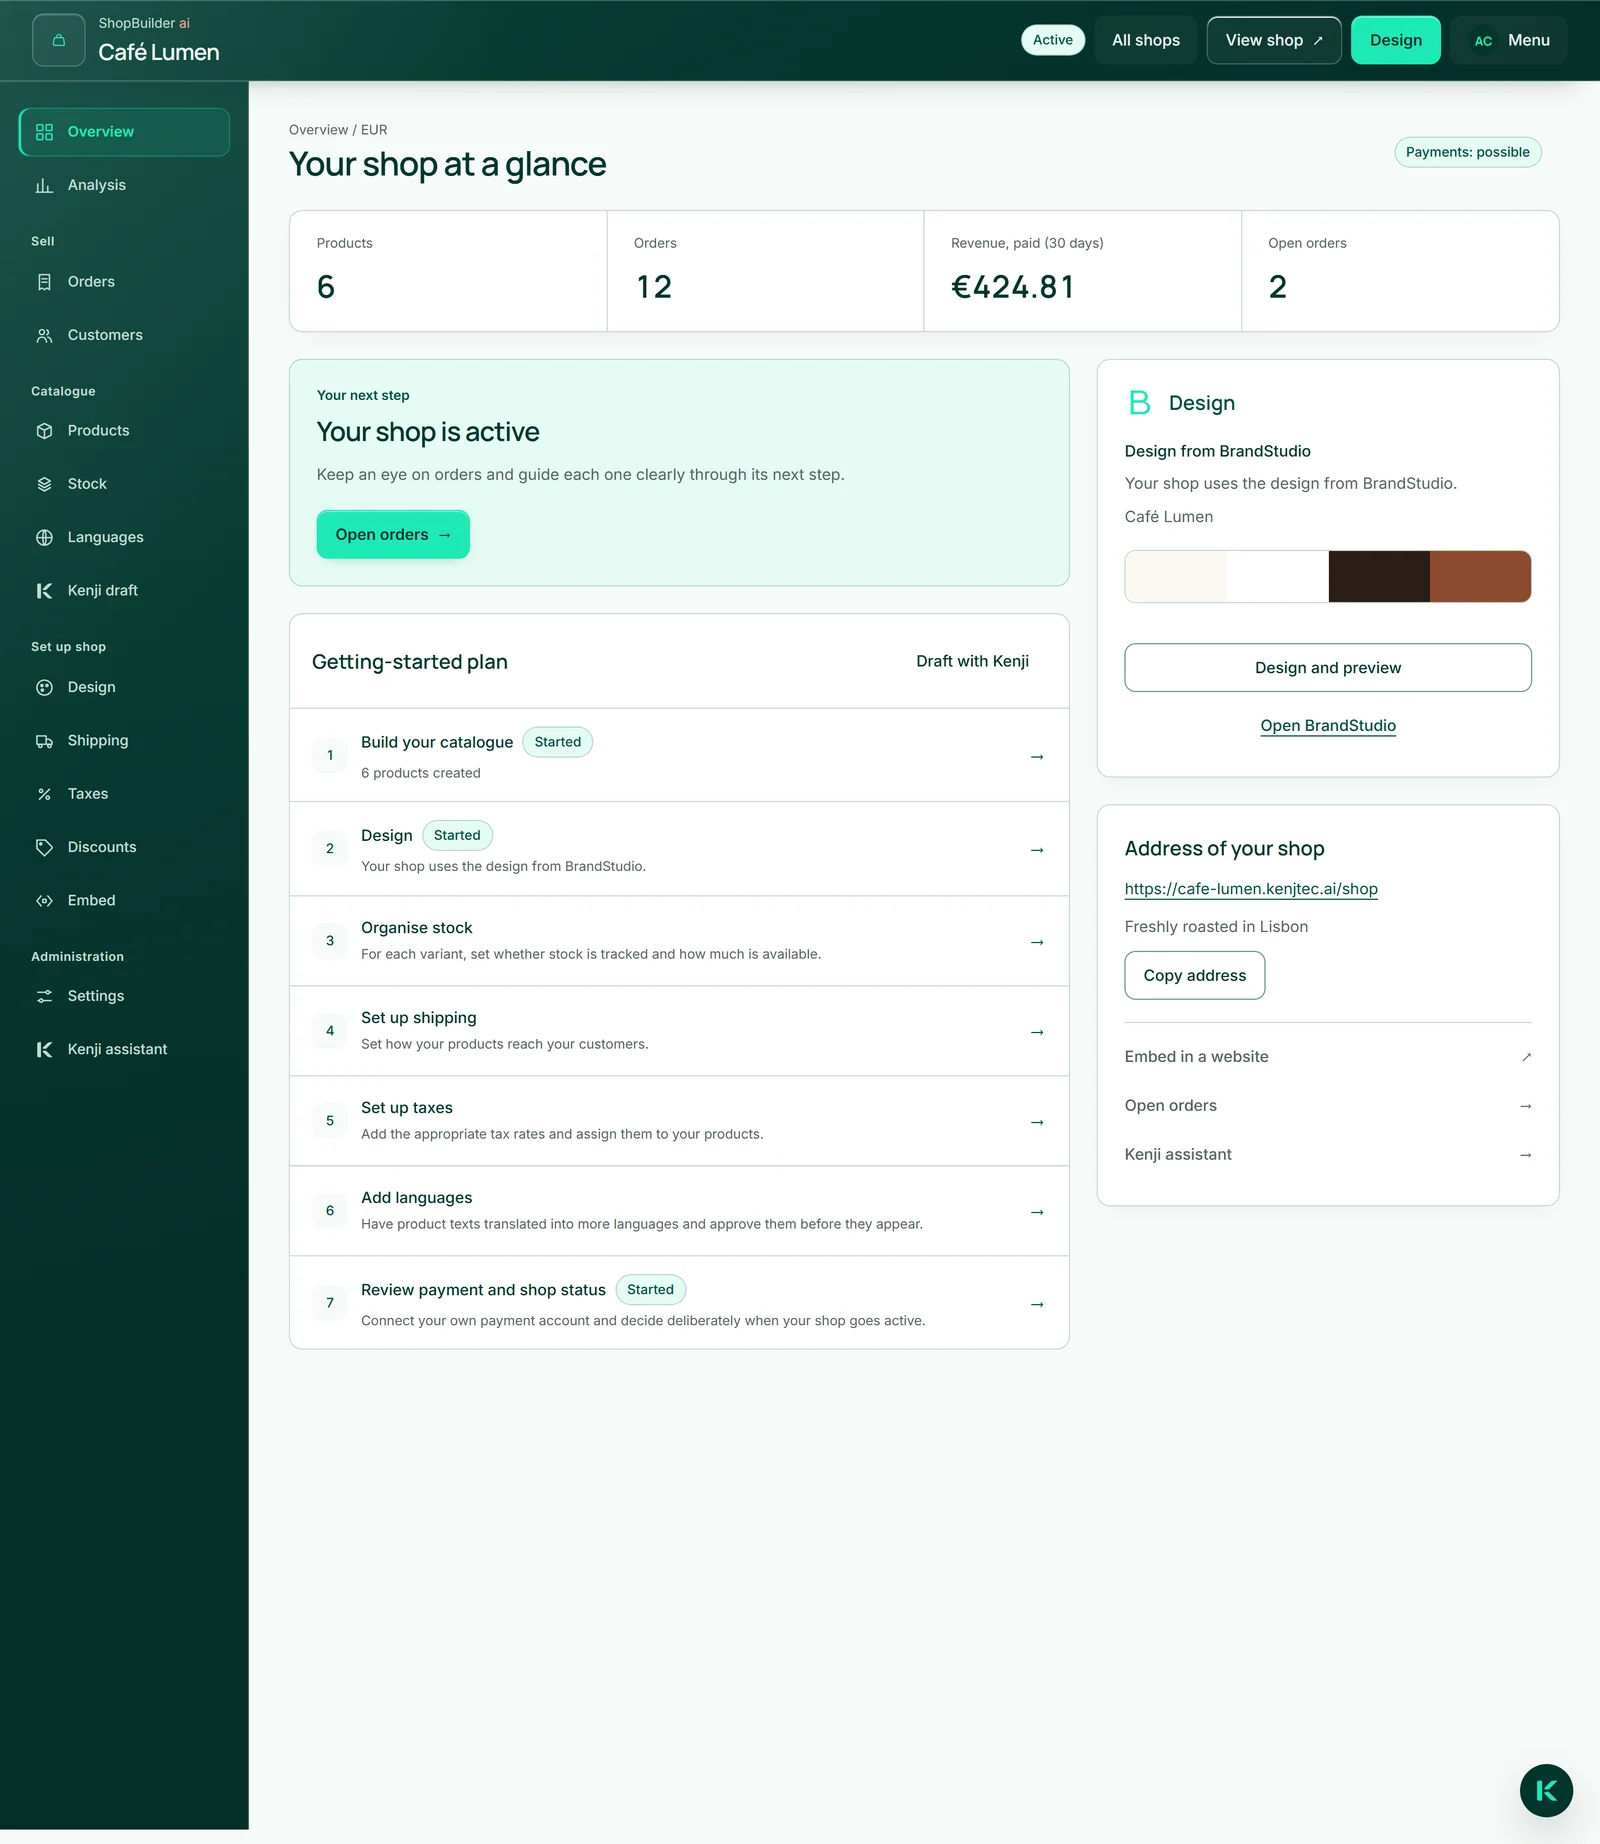Click the All shops button

tap(1146, 40)
